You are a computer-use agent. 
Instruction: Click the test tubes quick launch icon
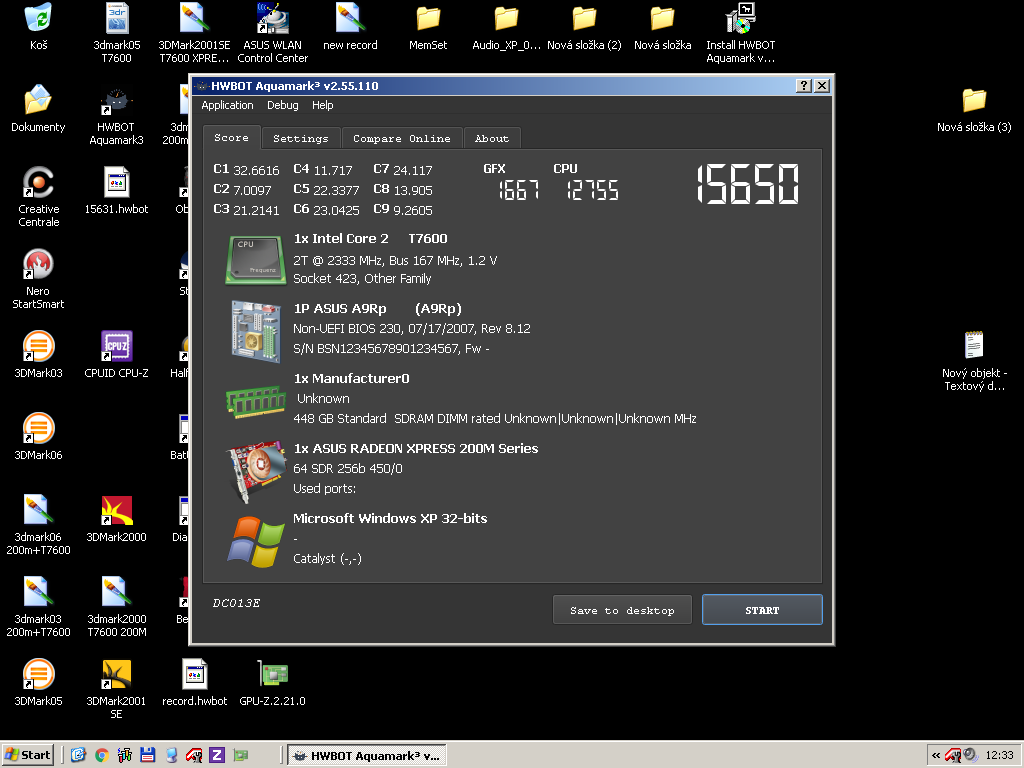tap(125, 756)
